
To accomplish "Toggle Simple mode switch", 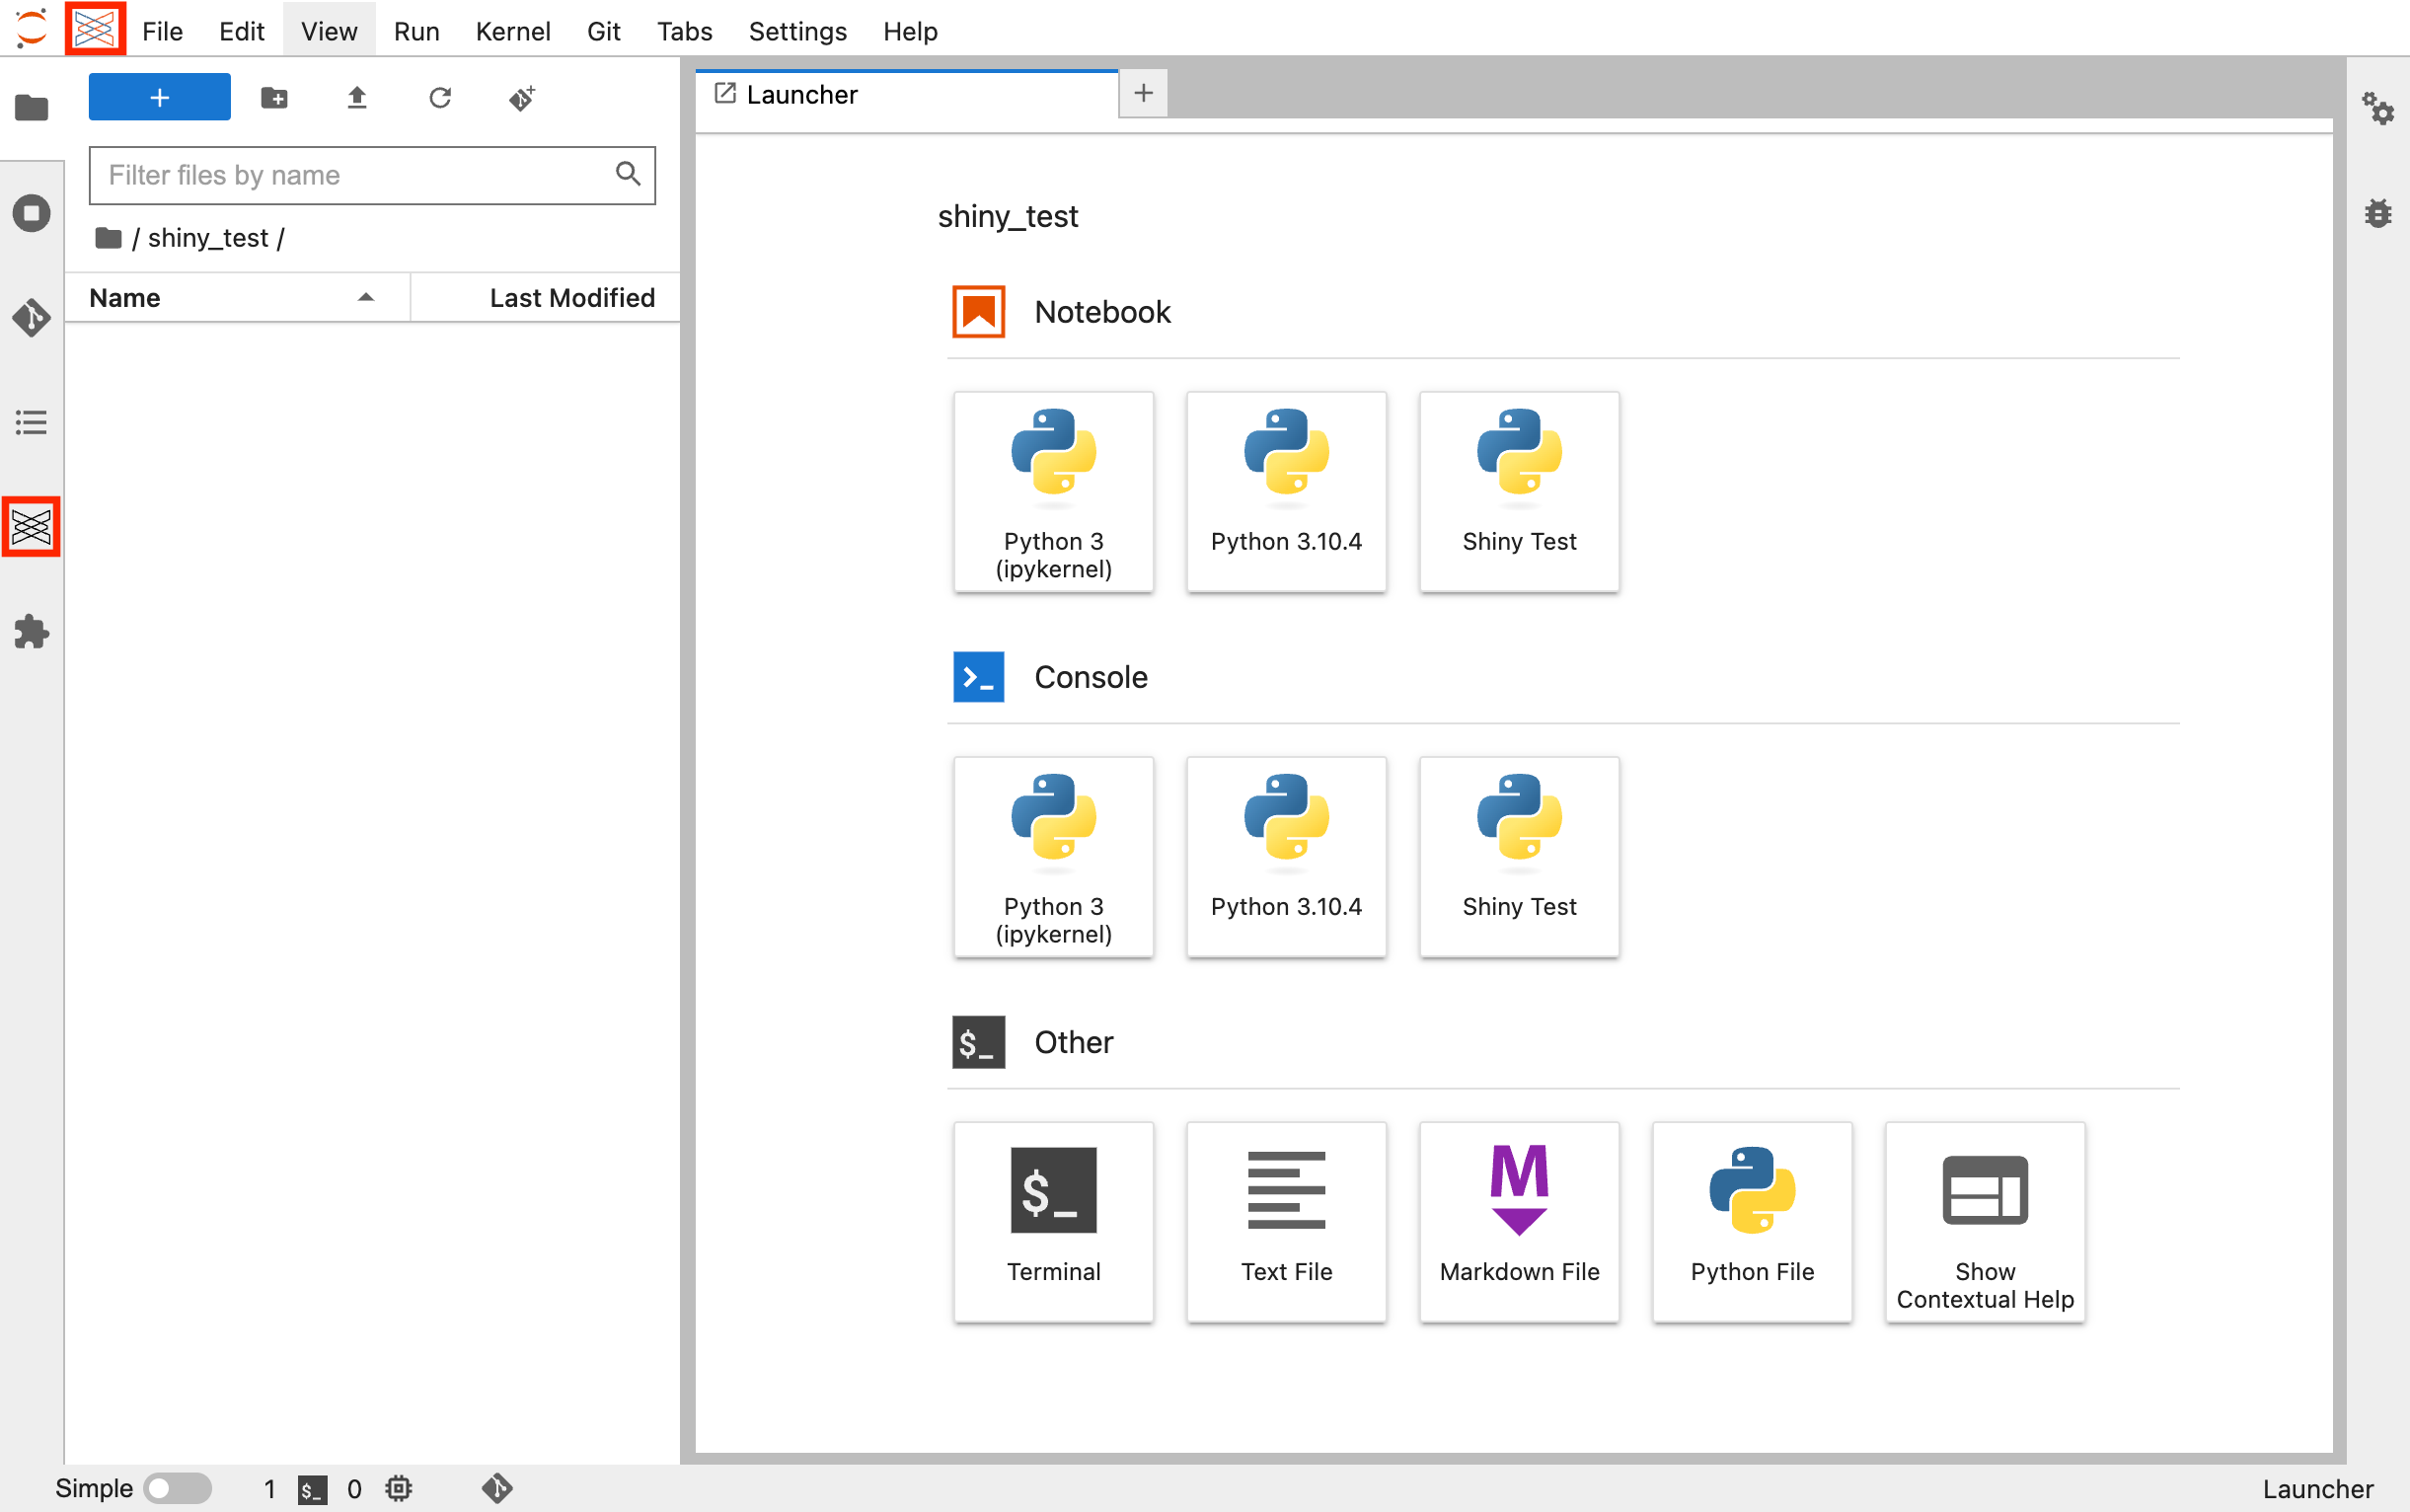I will 174,1487.
